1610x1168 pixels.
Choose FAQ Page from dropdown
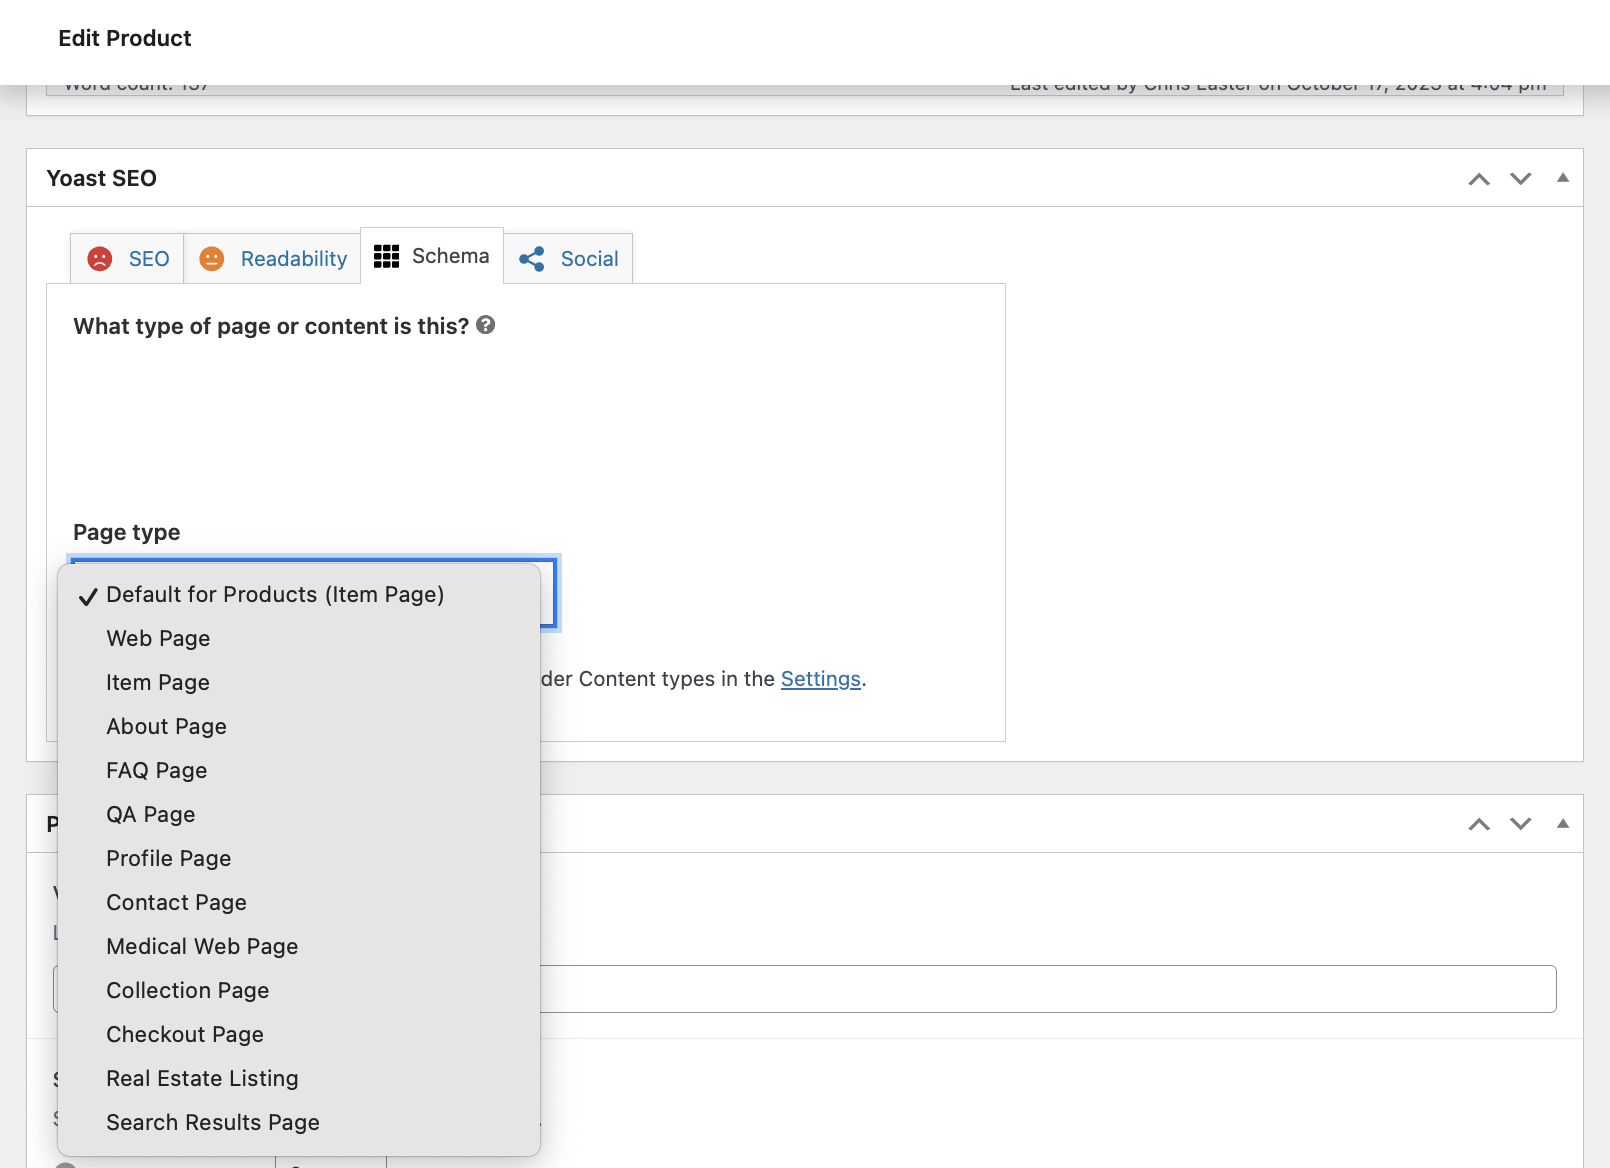157,771
